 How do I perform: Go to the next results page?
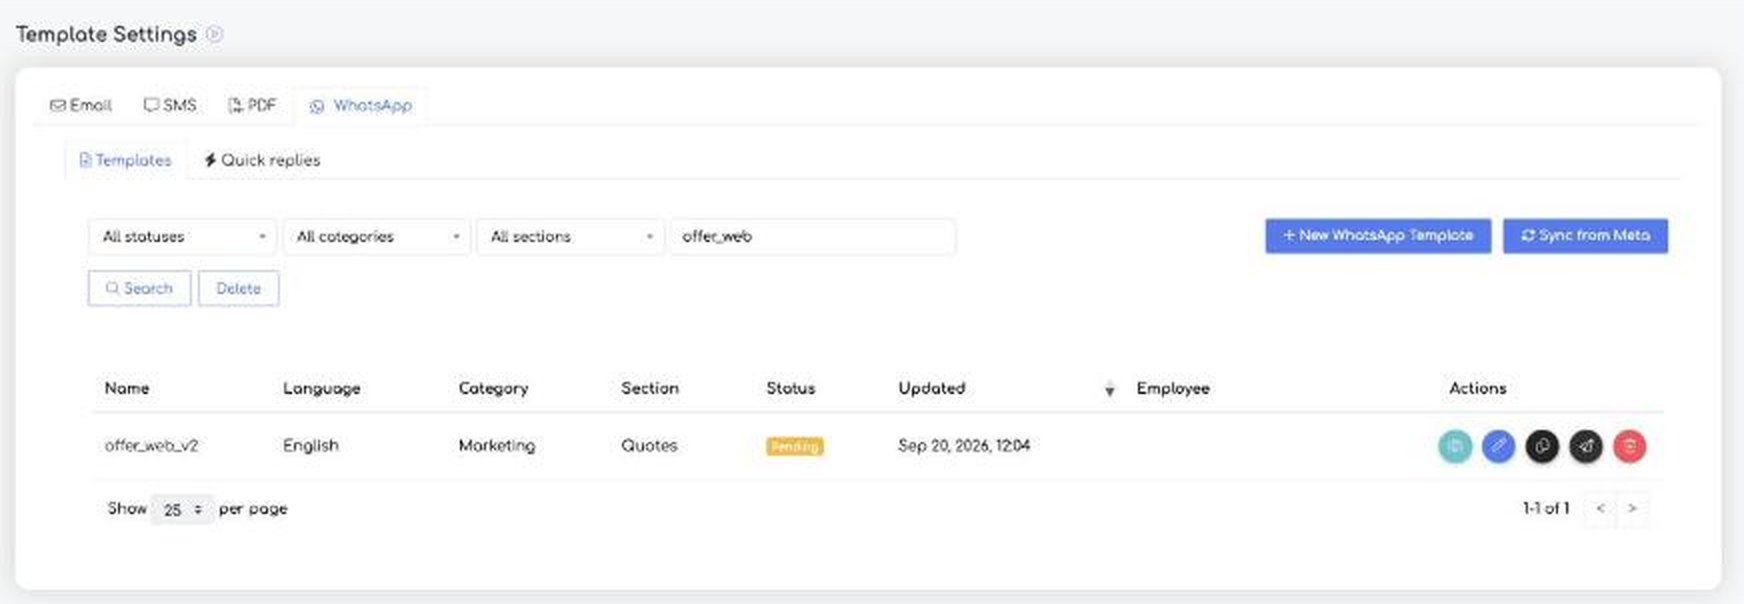tap(1632, 509)
